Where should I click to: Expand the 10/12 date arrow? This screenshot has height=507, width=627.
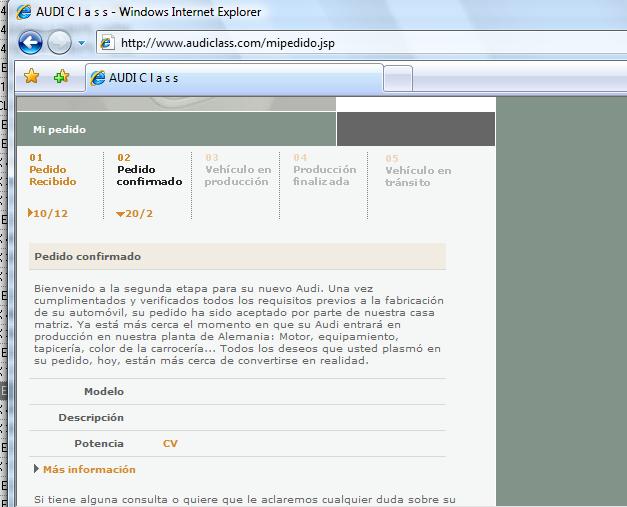click(x=30, y=213)
